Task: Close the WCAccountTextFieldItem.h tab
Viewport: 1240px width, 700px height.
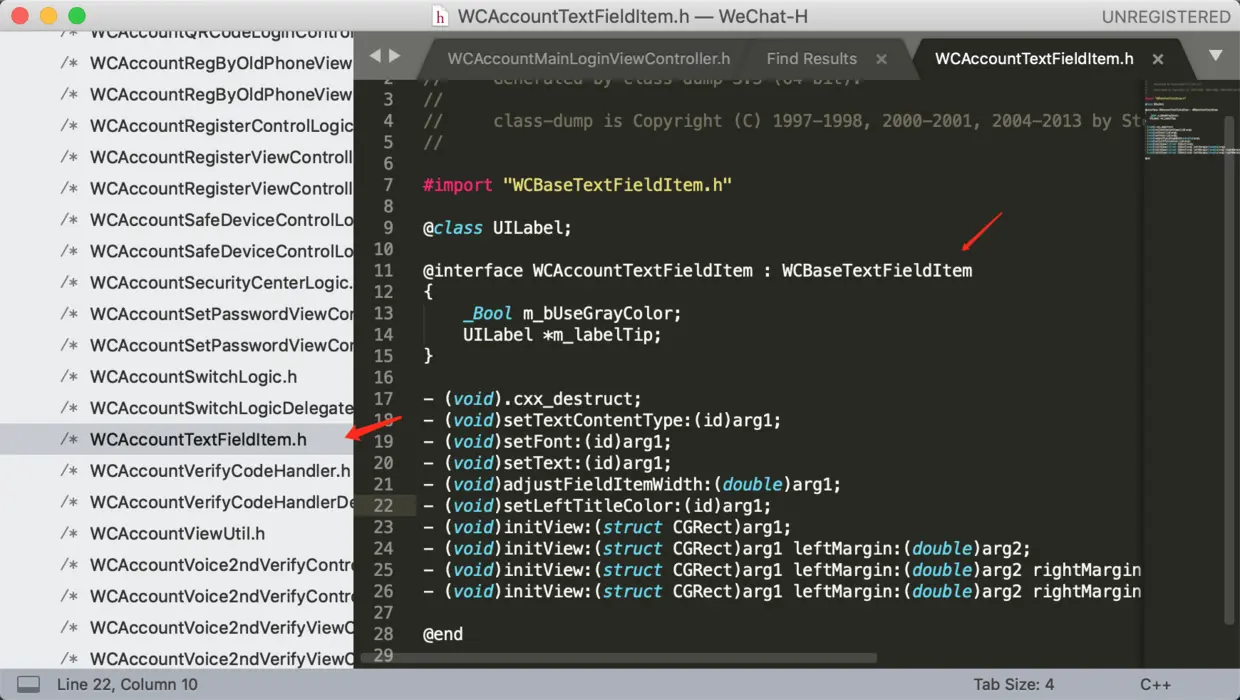Action: pyautogui.click(x=1157, y=59)
